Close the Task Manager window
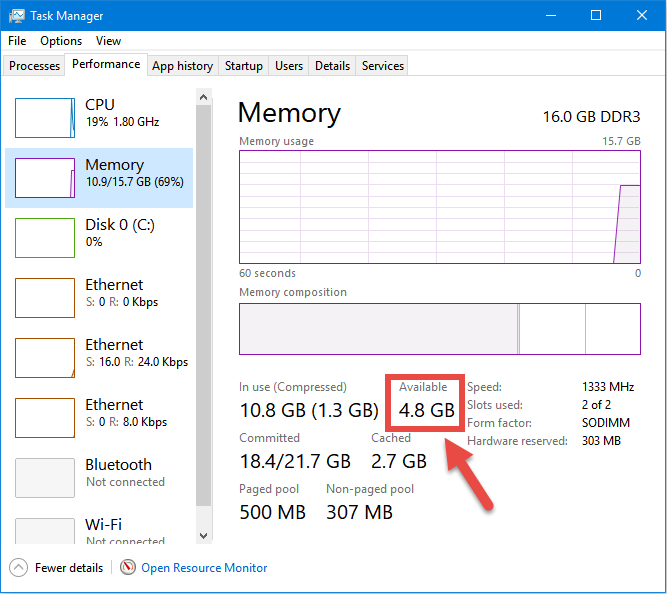 click(642, 16)
